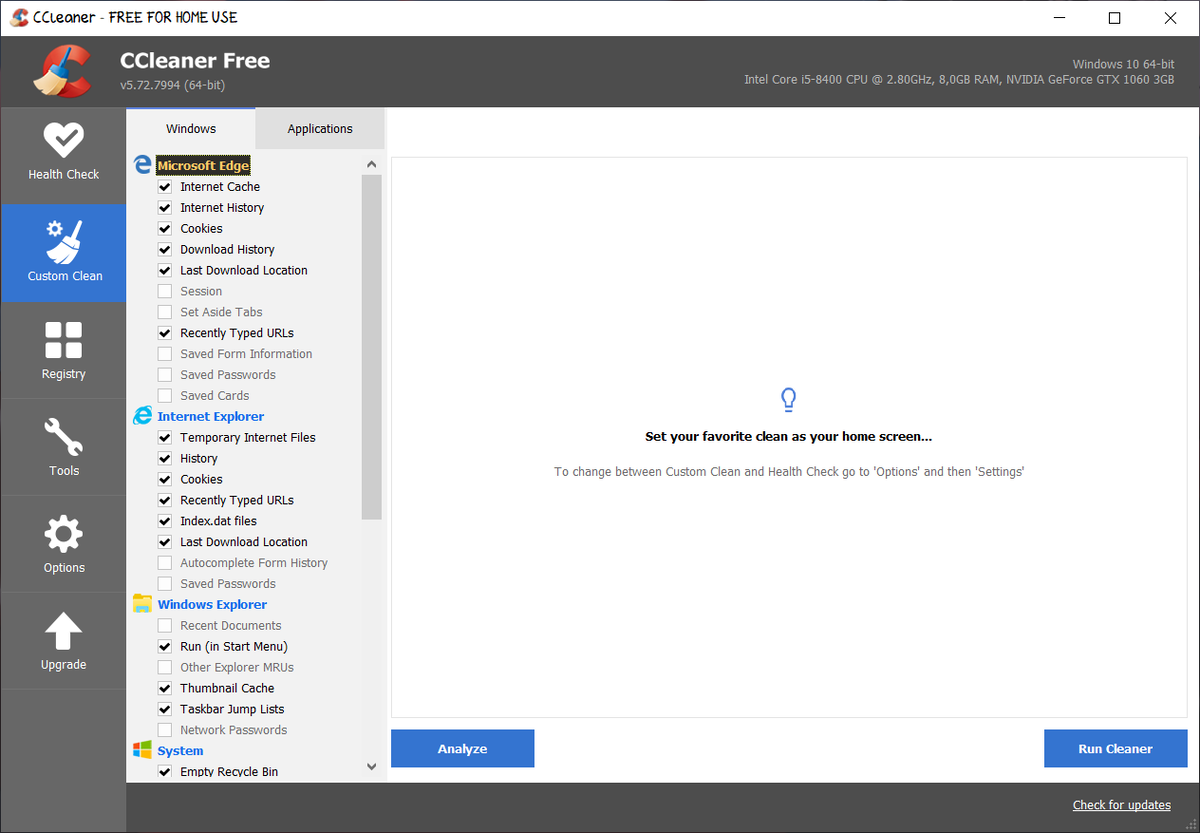Image resolution: width=1200 pixels, height=833 pixels.
Task: Expand the System section
Action: [x=180, y=750]
